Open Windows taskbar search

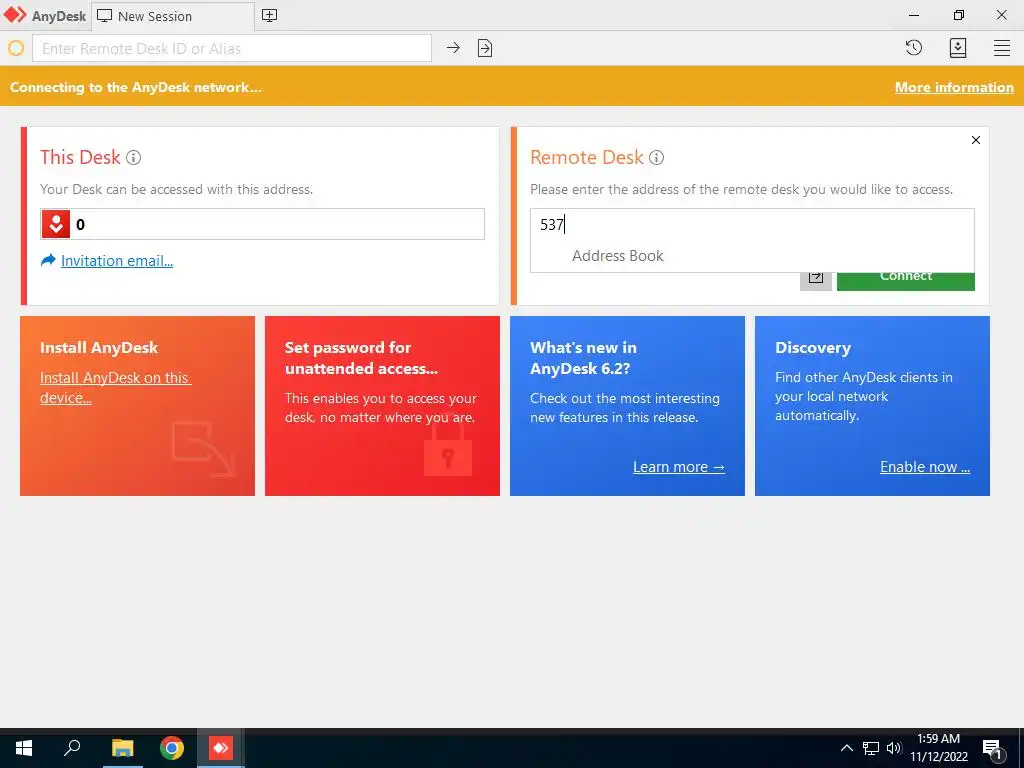72,748
